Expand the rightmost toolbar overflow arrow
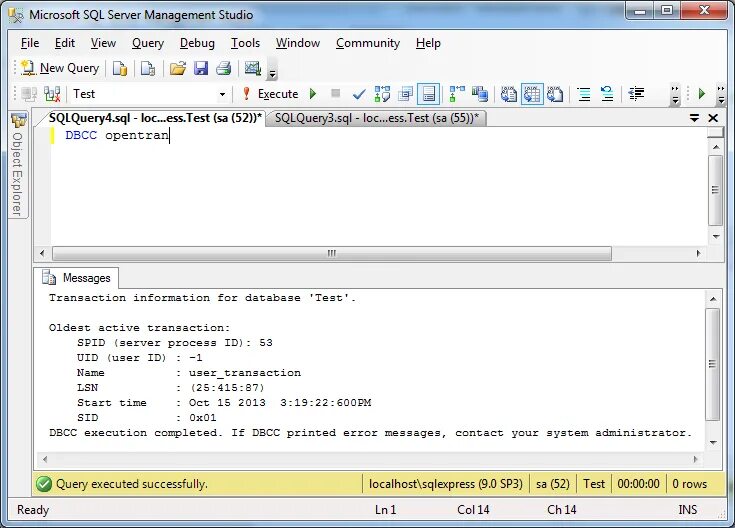 [x=721, y=95]
